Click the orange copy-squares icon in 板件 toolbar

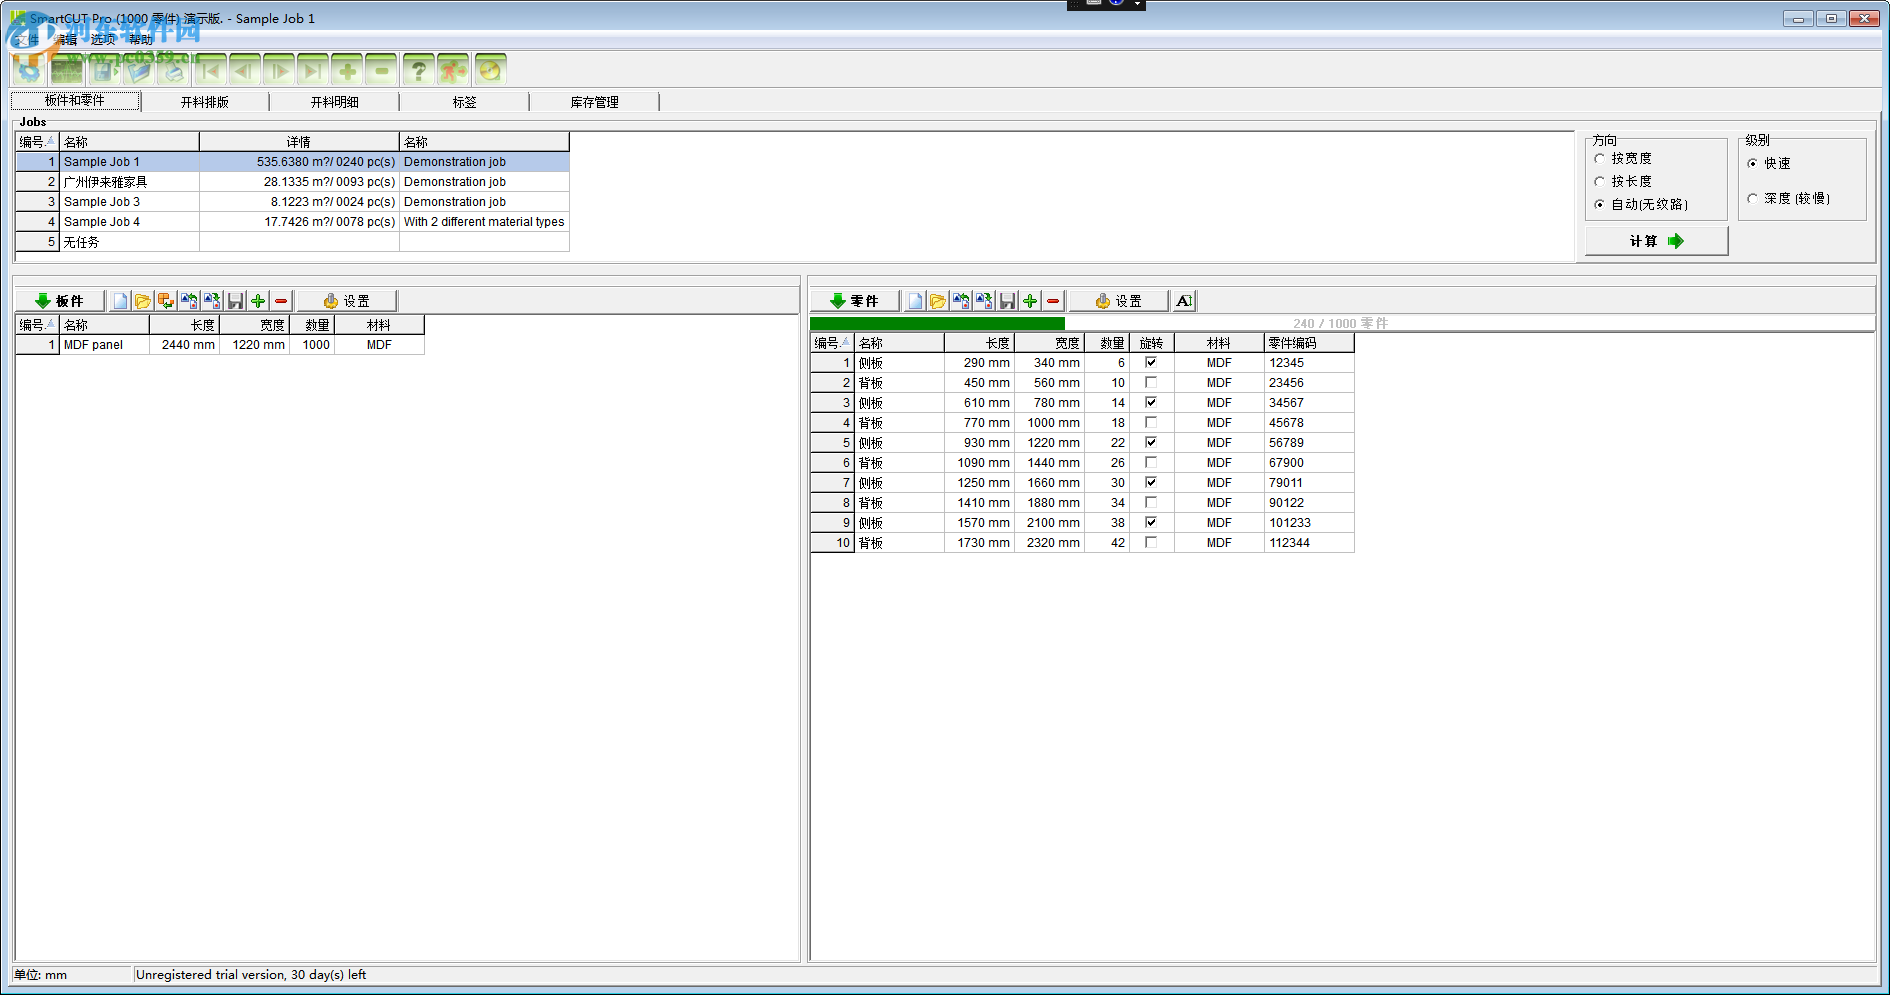(x=166, y=301)
